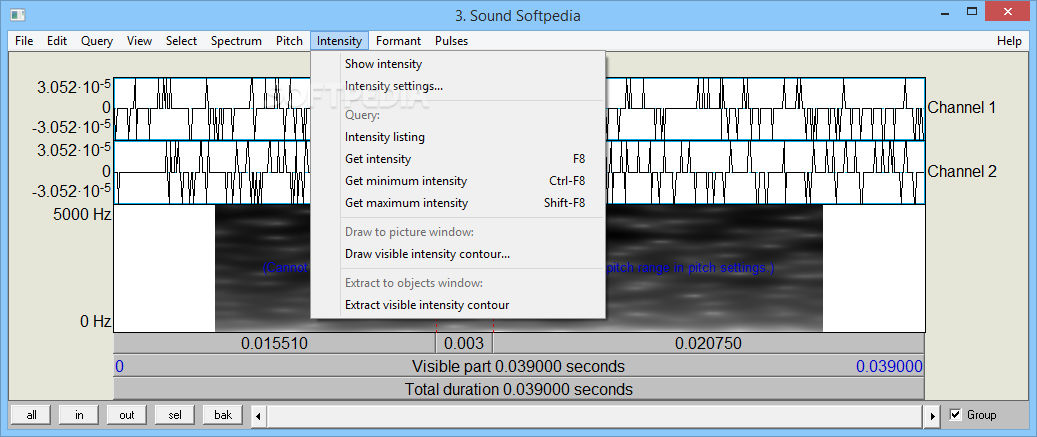Screen dimensions: 1037x437
Task: Close the open Intensity menu
Action: click(339, 41)
